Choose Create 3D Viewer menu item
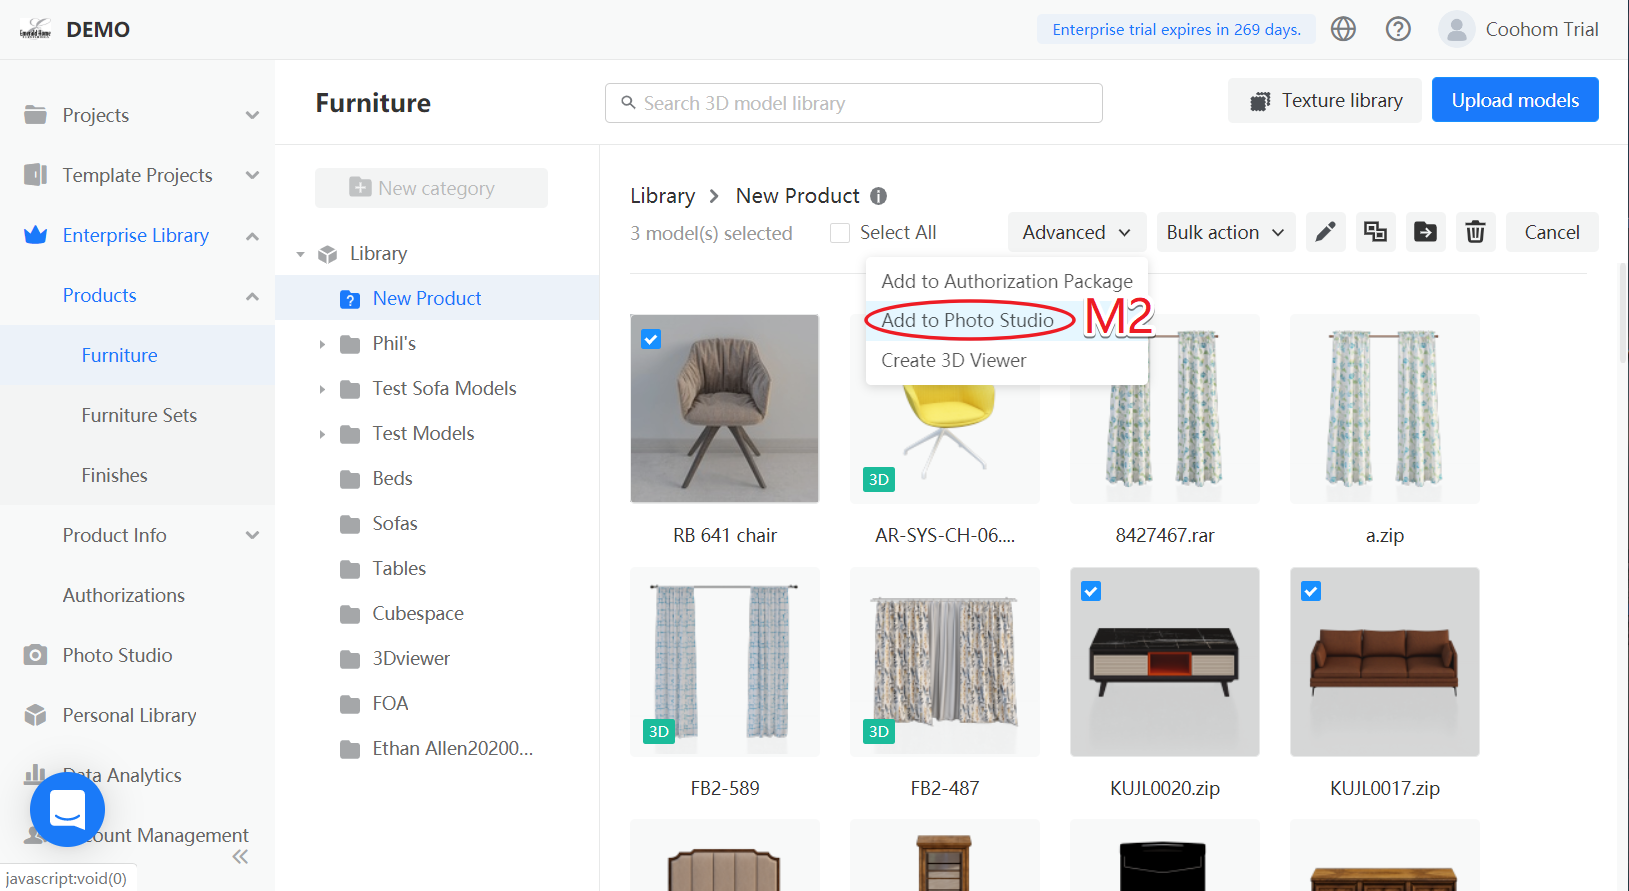Screen dimensions: 1629x891 (x=953, y=360)
